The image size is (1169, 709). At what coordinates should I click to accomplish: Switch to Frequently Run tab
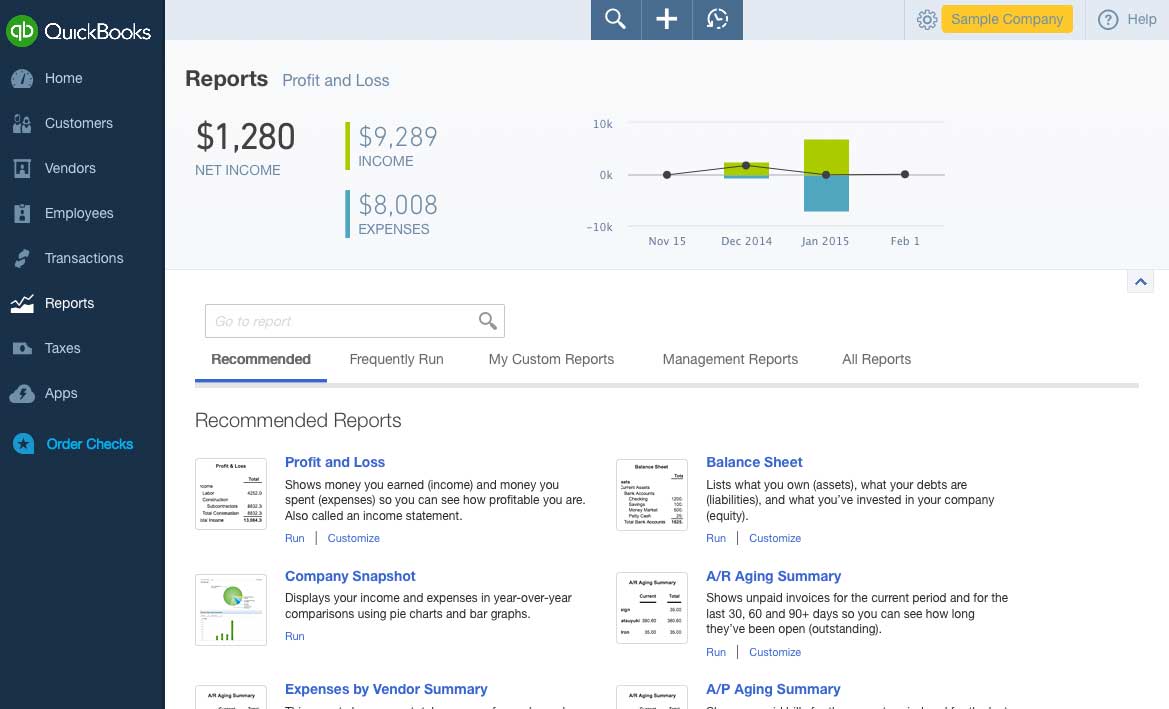[397, 359]
